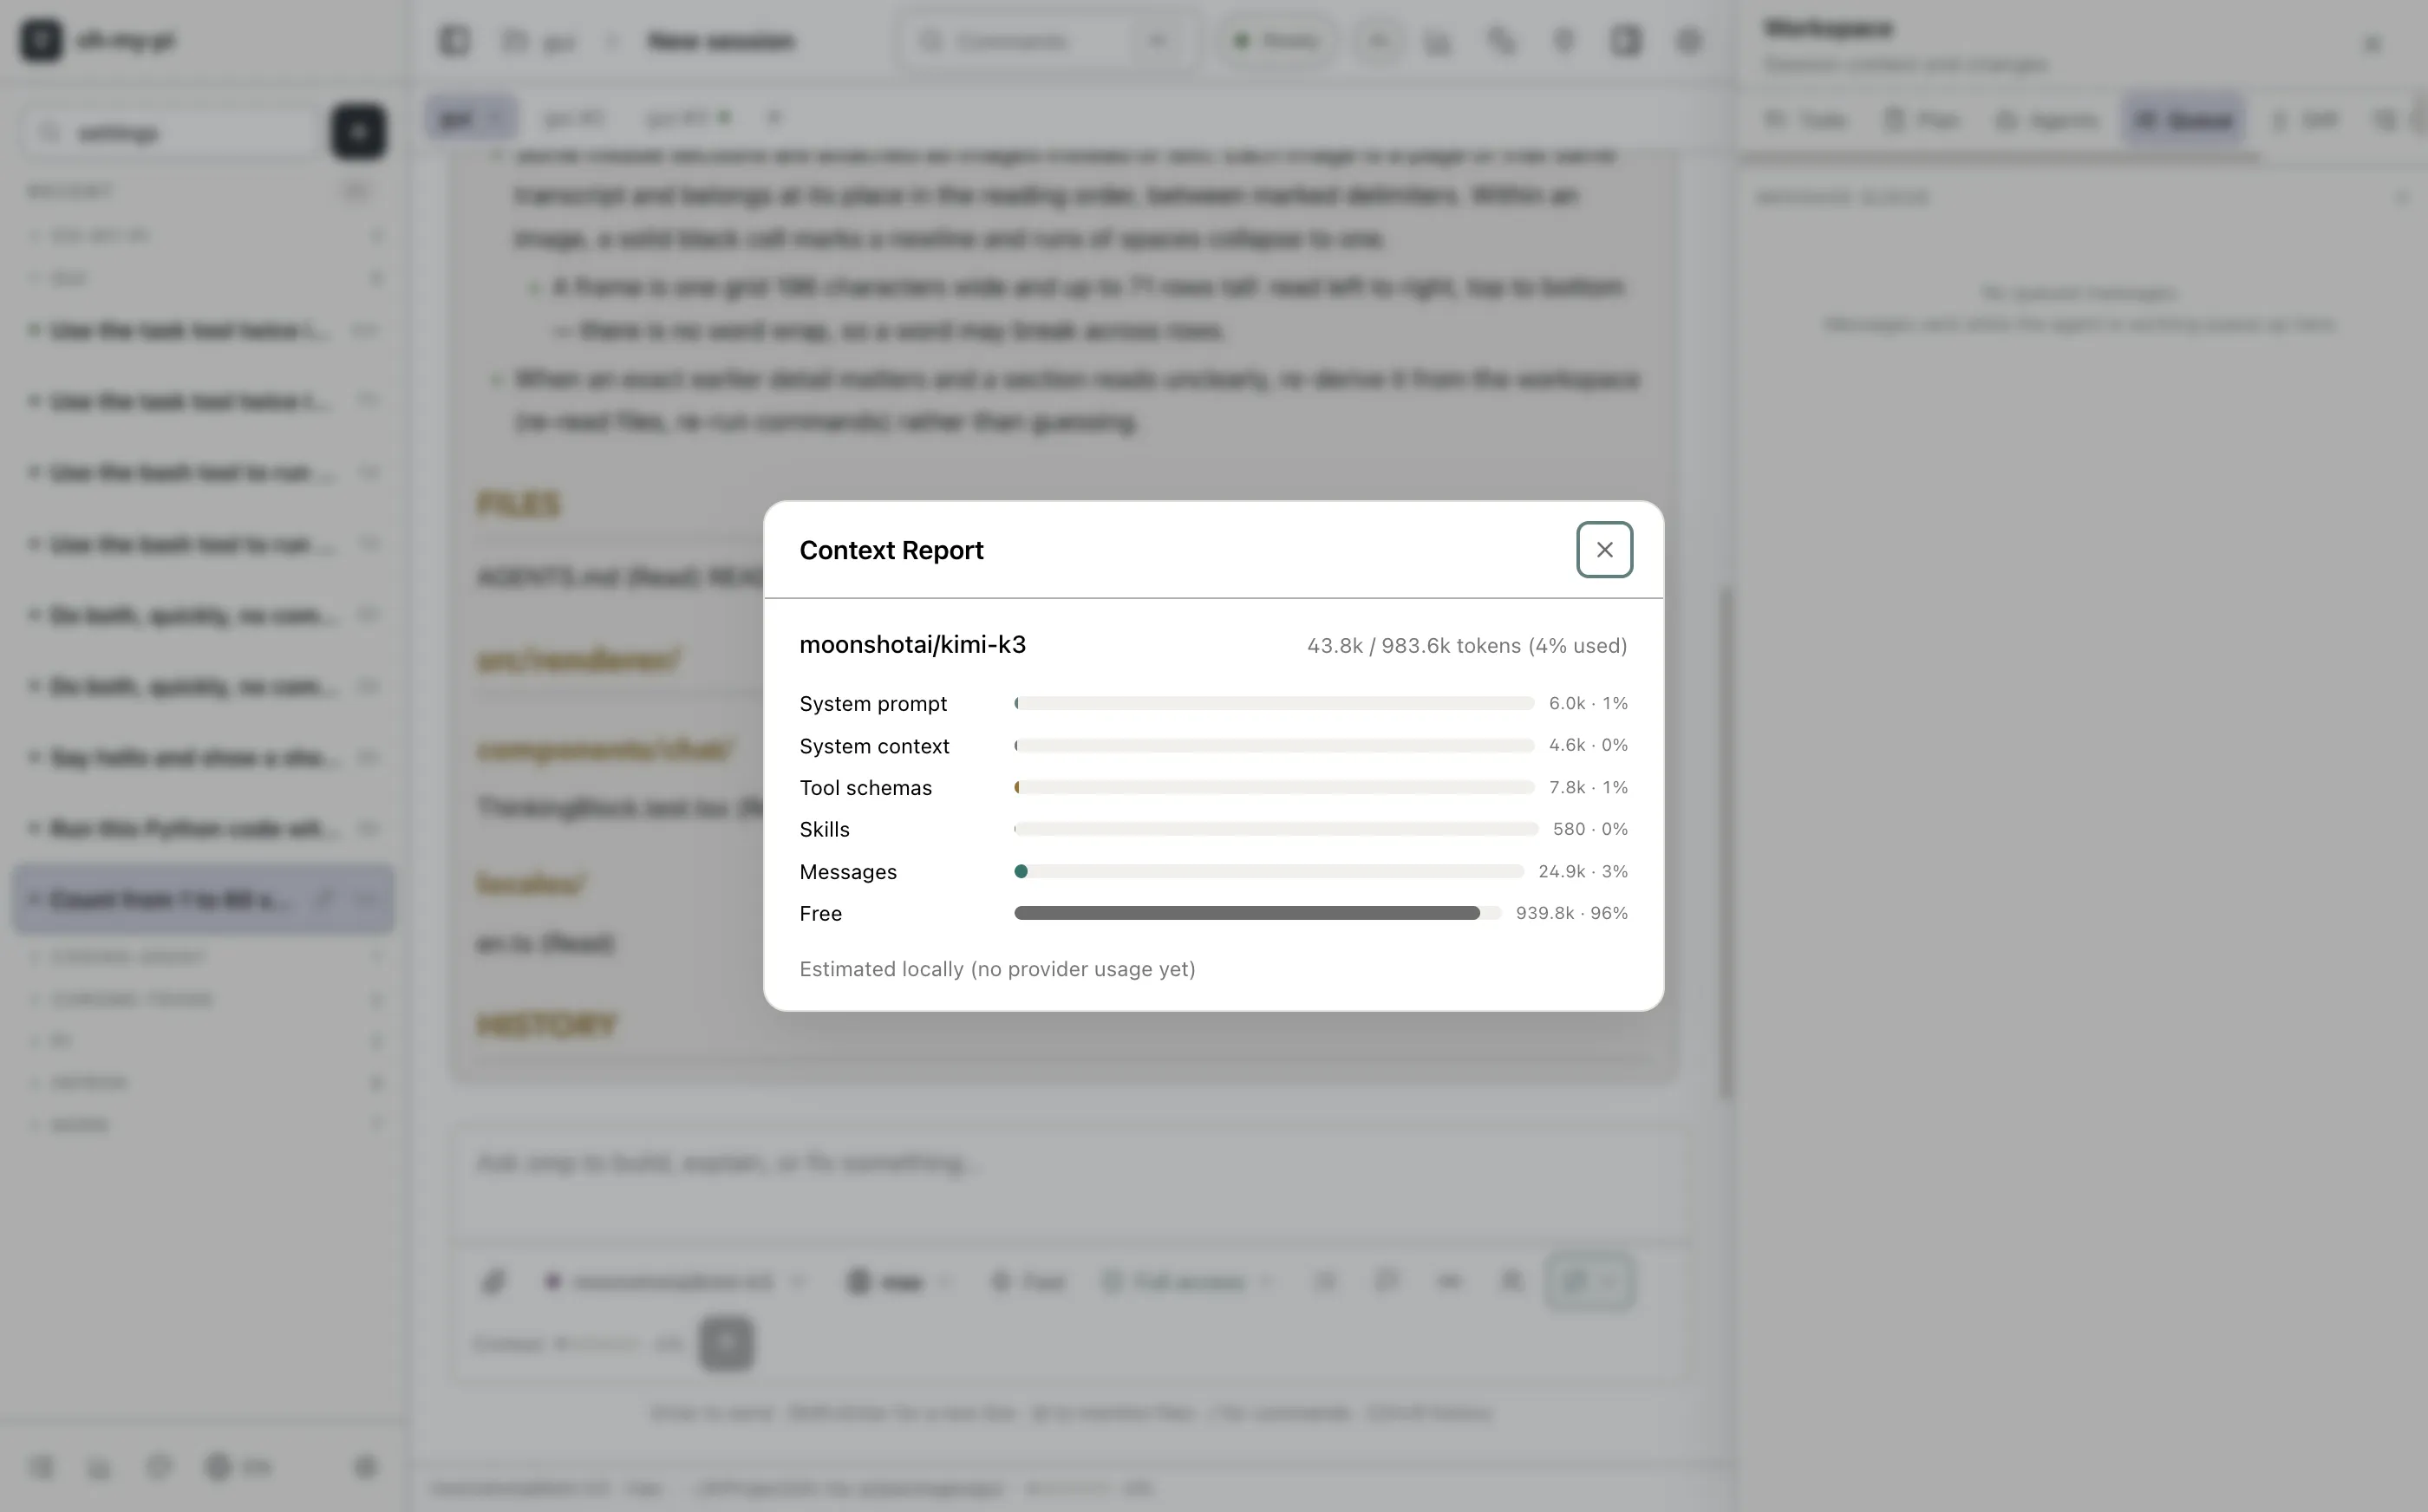Toggle the sidebar panel icon left of "New session"

[454, 41]
